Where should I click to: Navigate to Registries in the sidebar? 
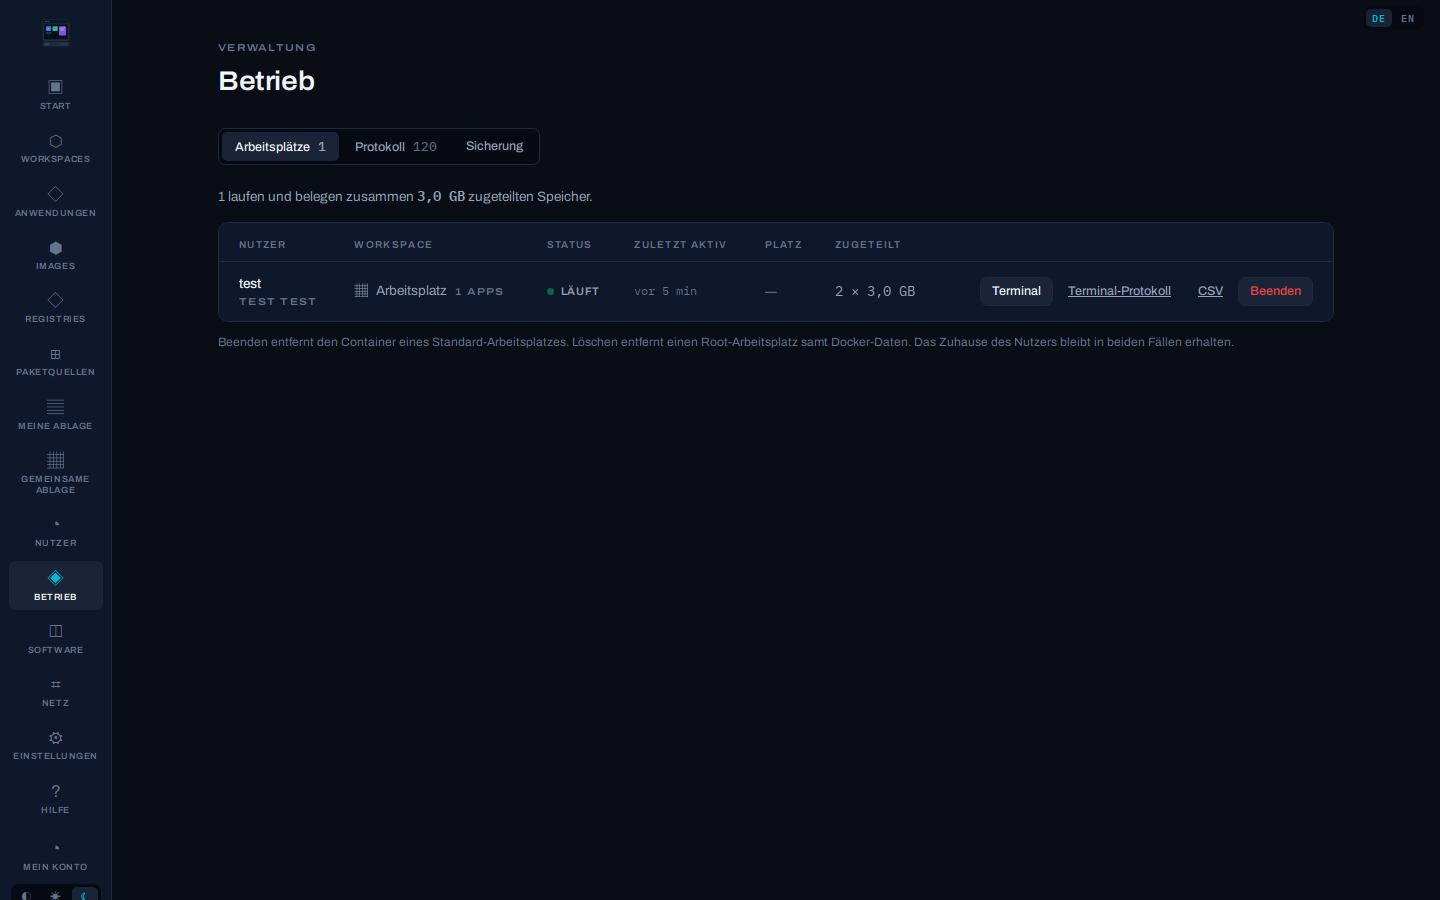55,308
